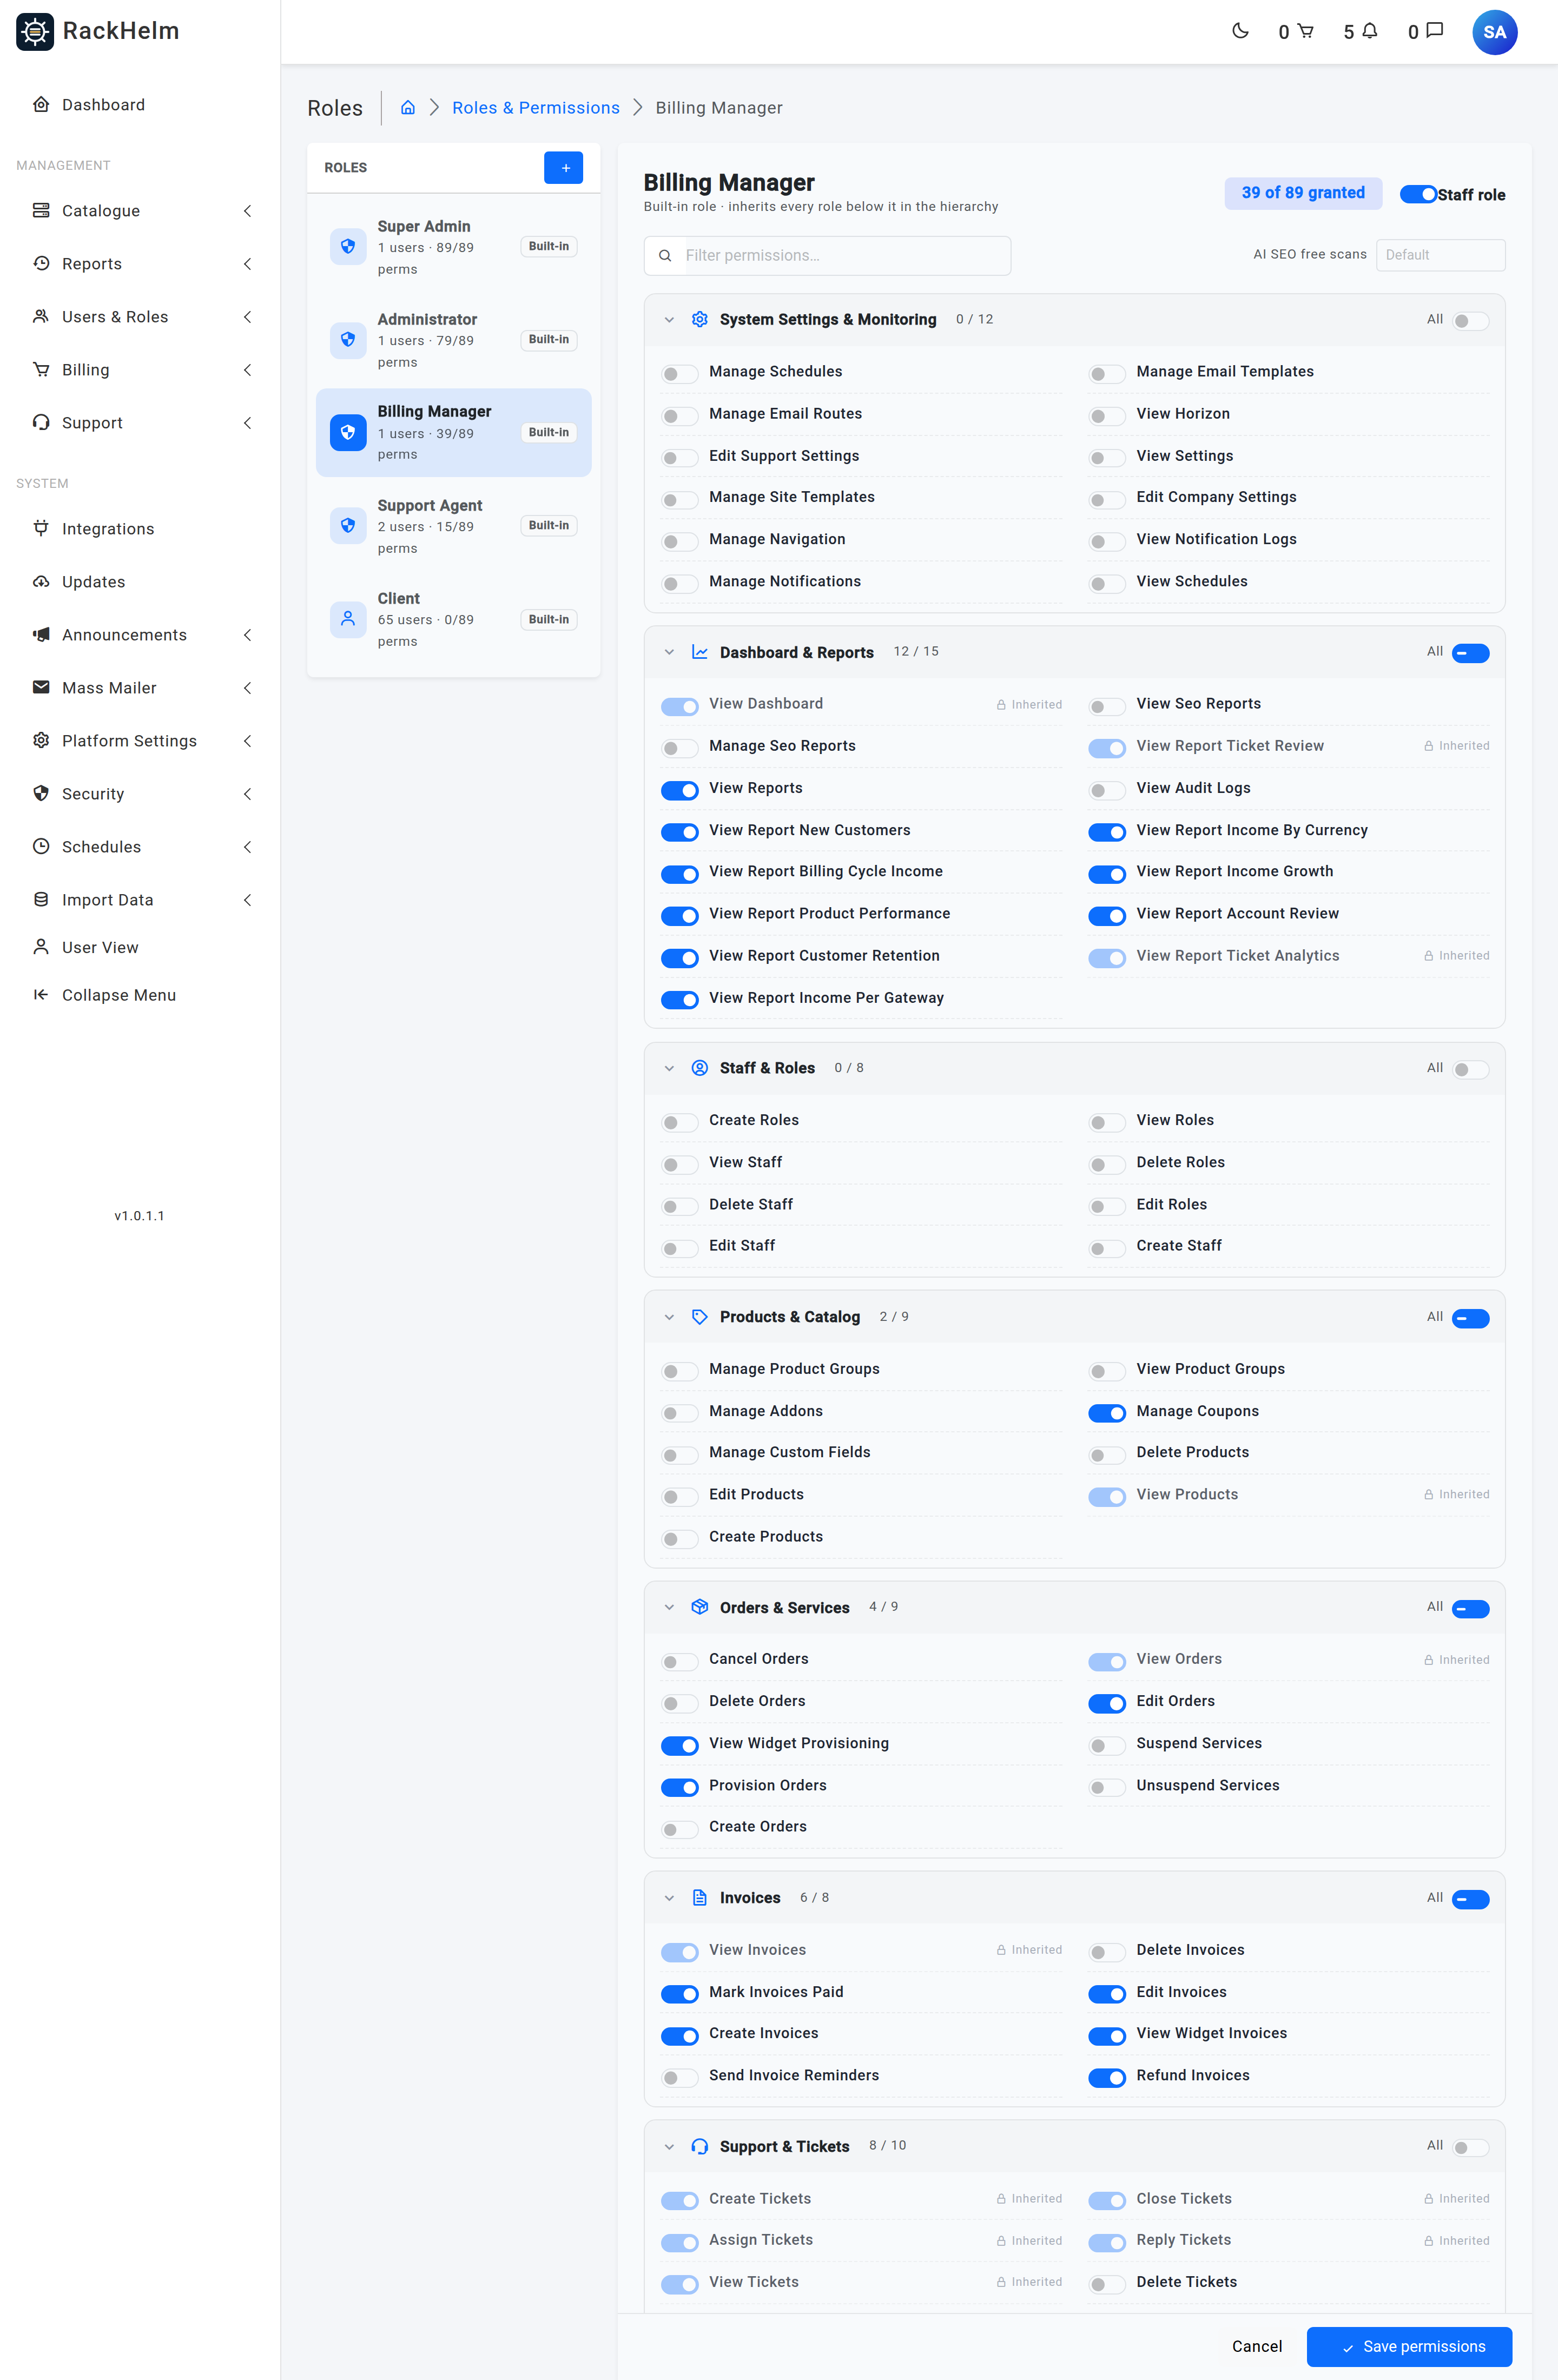
Task: Add a new role with plus button
Action: [564, 167]
